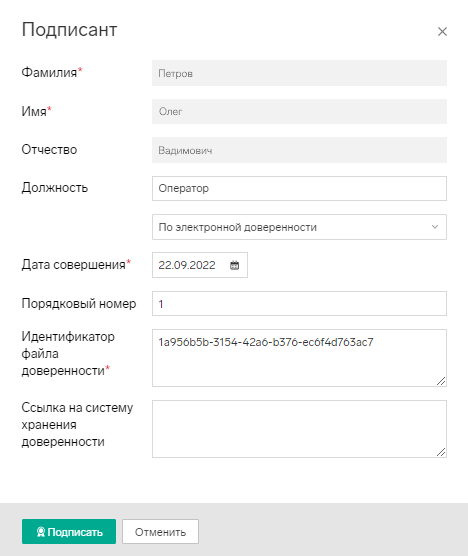The width and height of the screenshot is (468, 556).
Task: Click the Должность label text
Action: tap(55, 188)
